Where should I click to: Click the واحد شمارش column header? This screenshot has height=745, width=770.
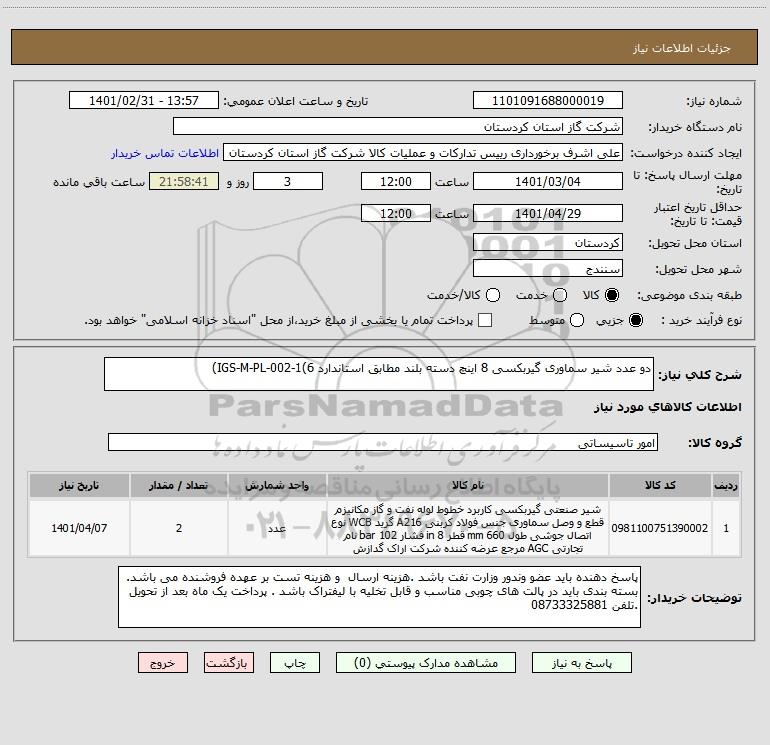(x=277, y=485)
